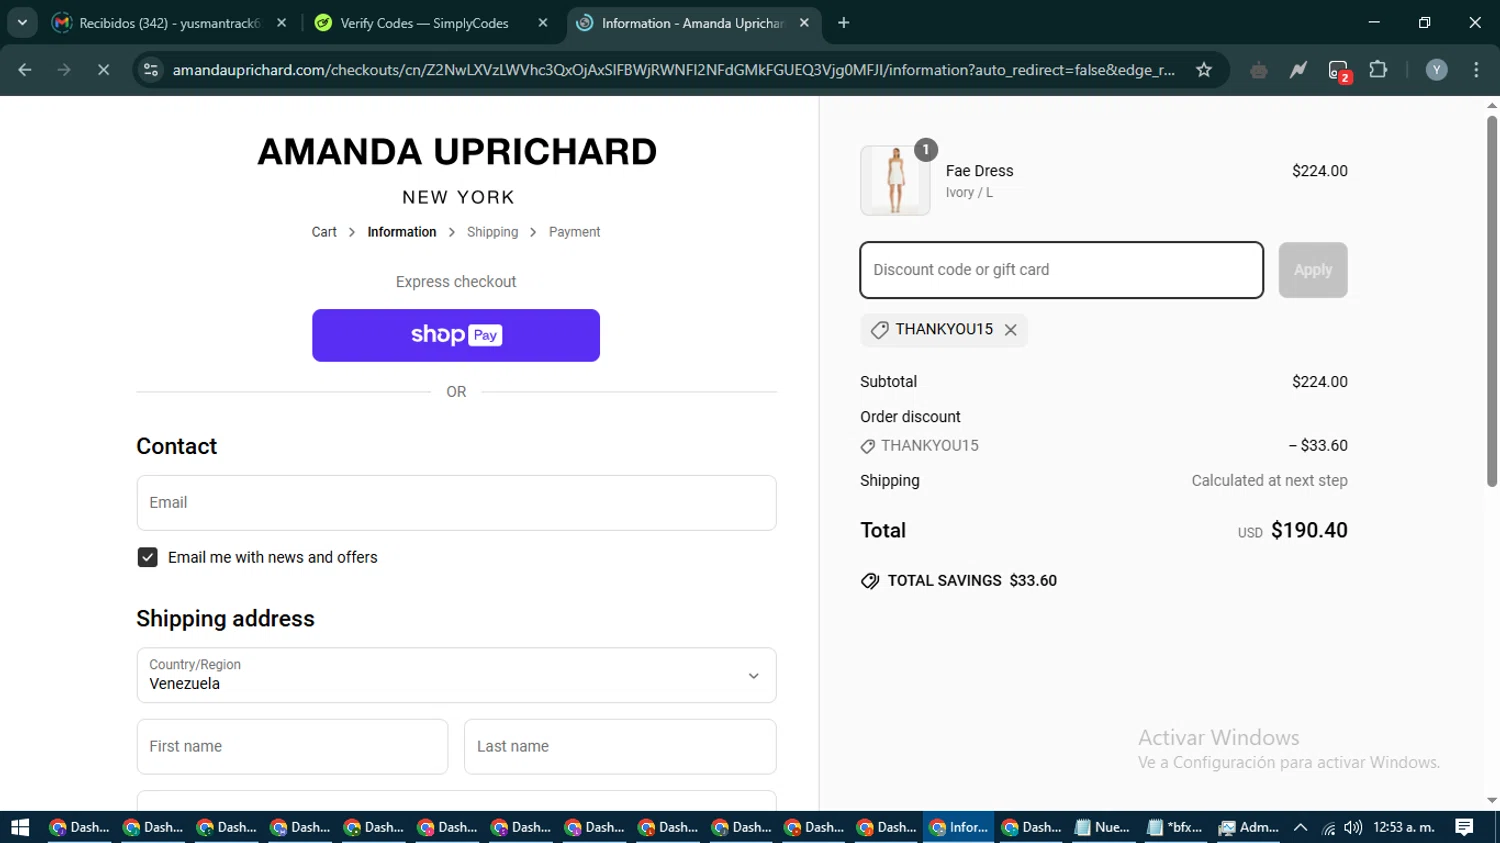Click the address bar URL
Image resolution: width=1500 pixels, height=843 pixels.
673,70
